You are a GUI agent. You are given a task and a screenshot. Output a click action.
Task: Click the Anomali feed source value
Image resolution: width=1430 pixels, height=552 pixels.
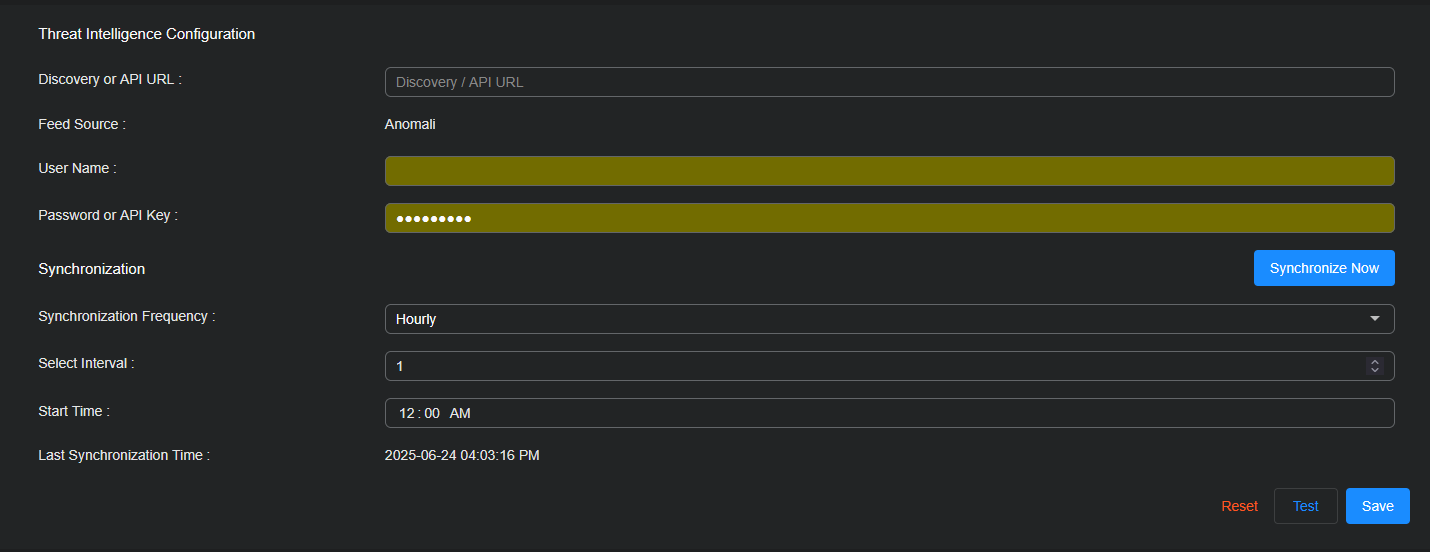pyautogui.click(x=410, y=125)
